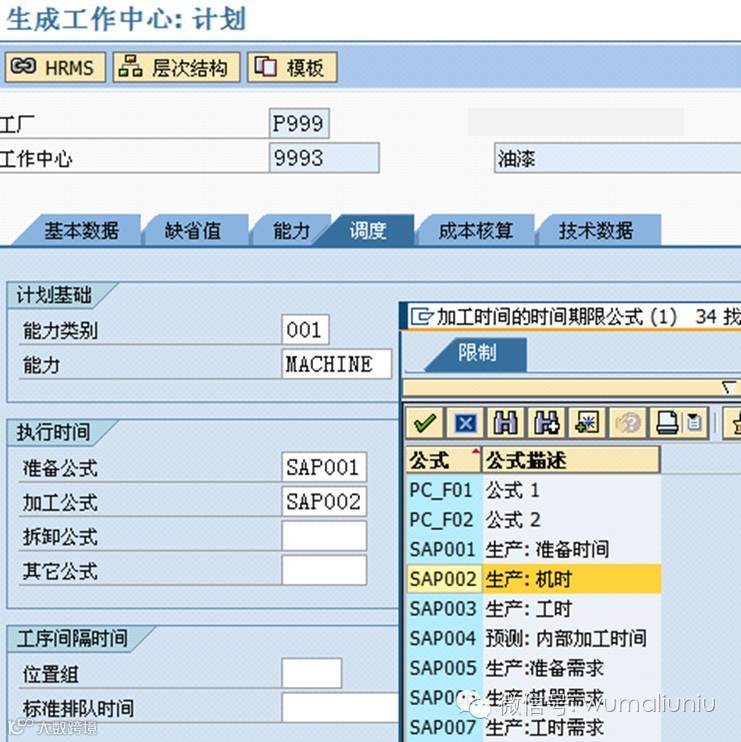Screen dimensions: 741x742
Task: Click the description field 油漆
Action: [x=618, y=158]
